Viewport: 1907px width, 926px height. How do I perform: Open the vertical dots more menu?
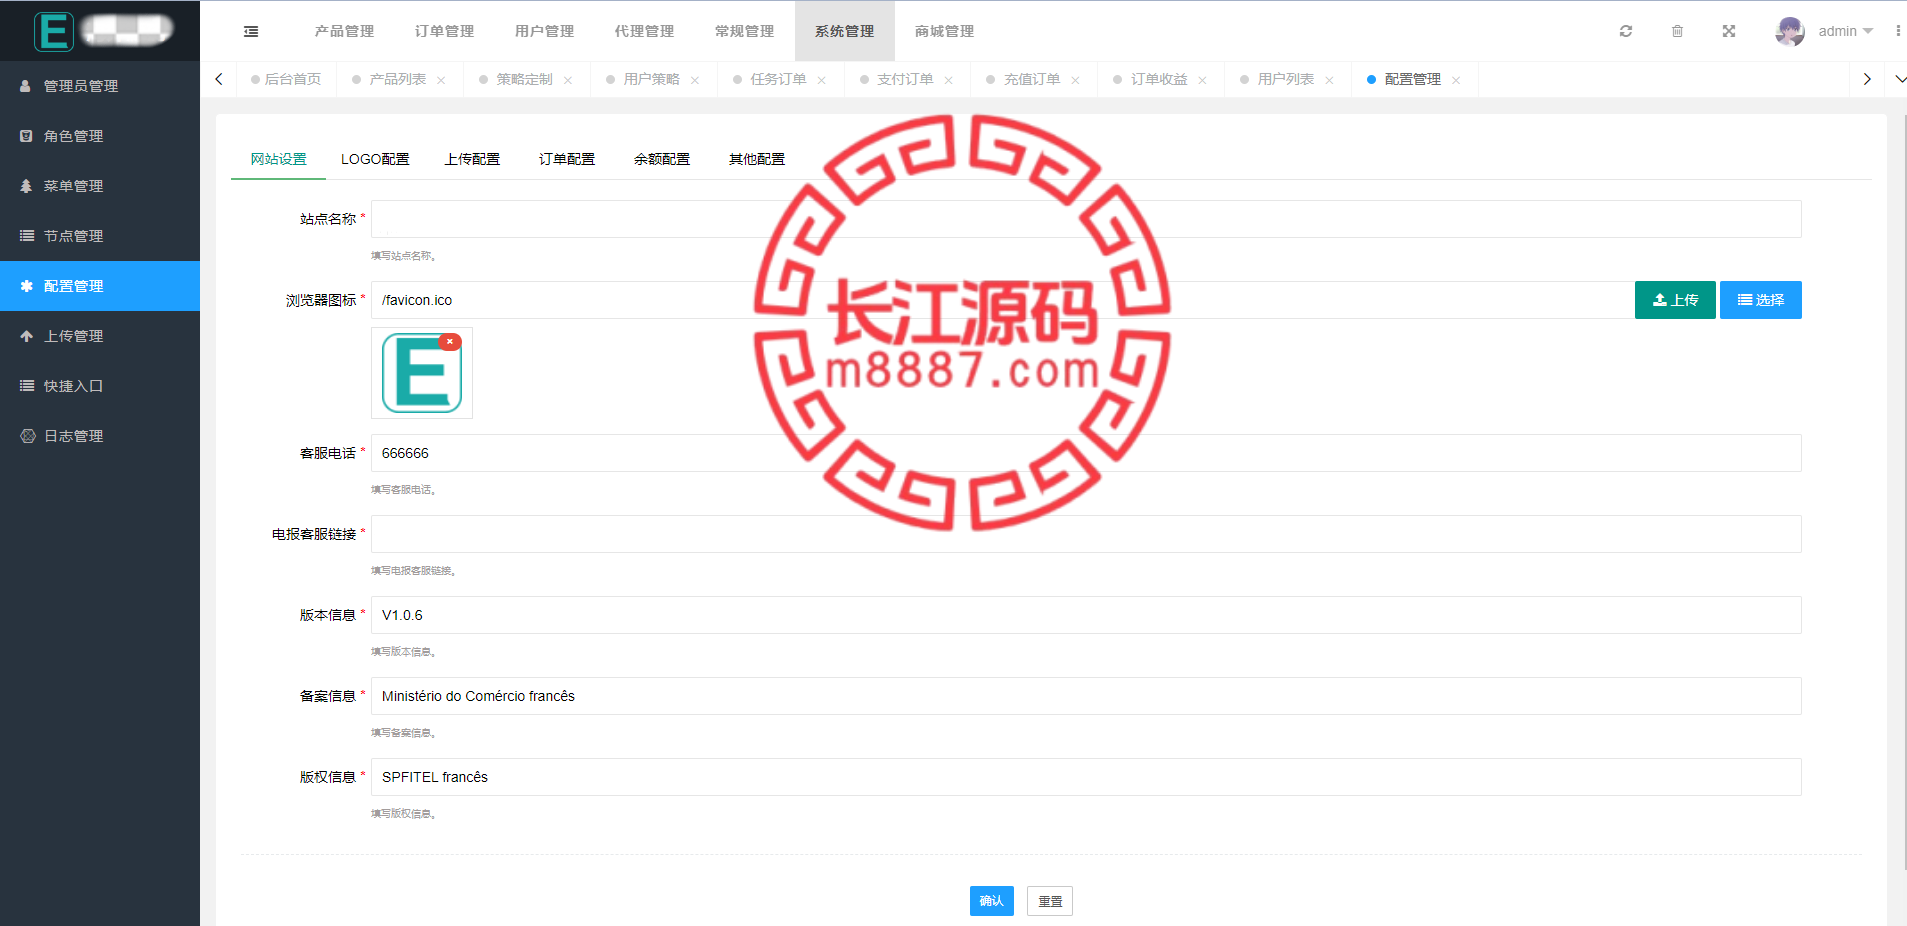pos(1897,31)
